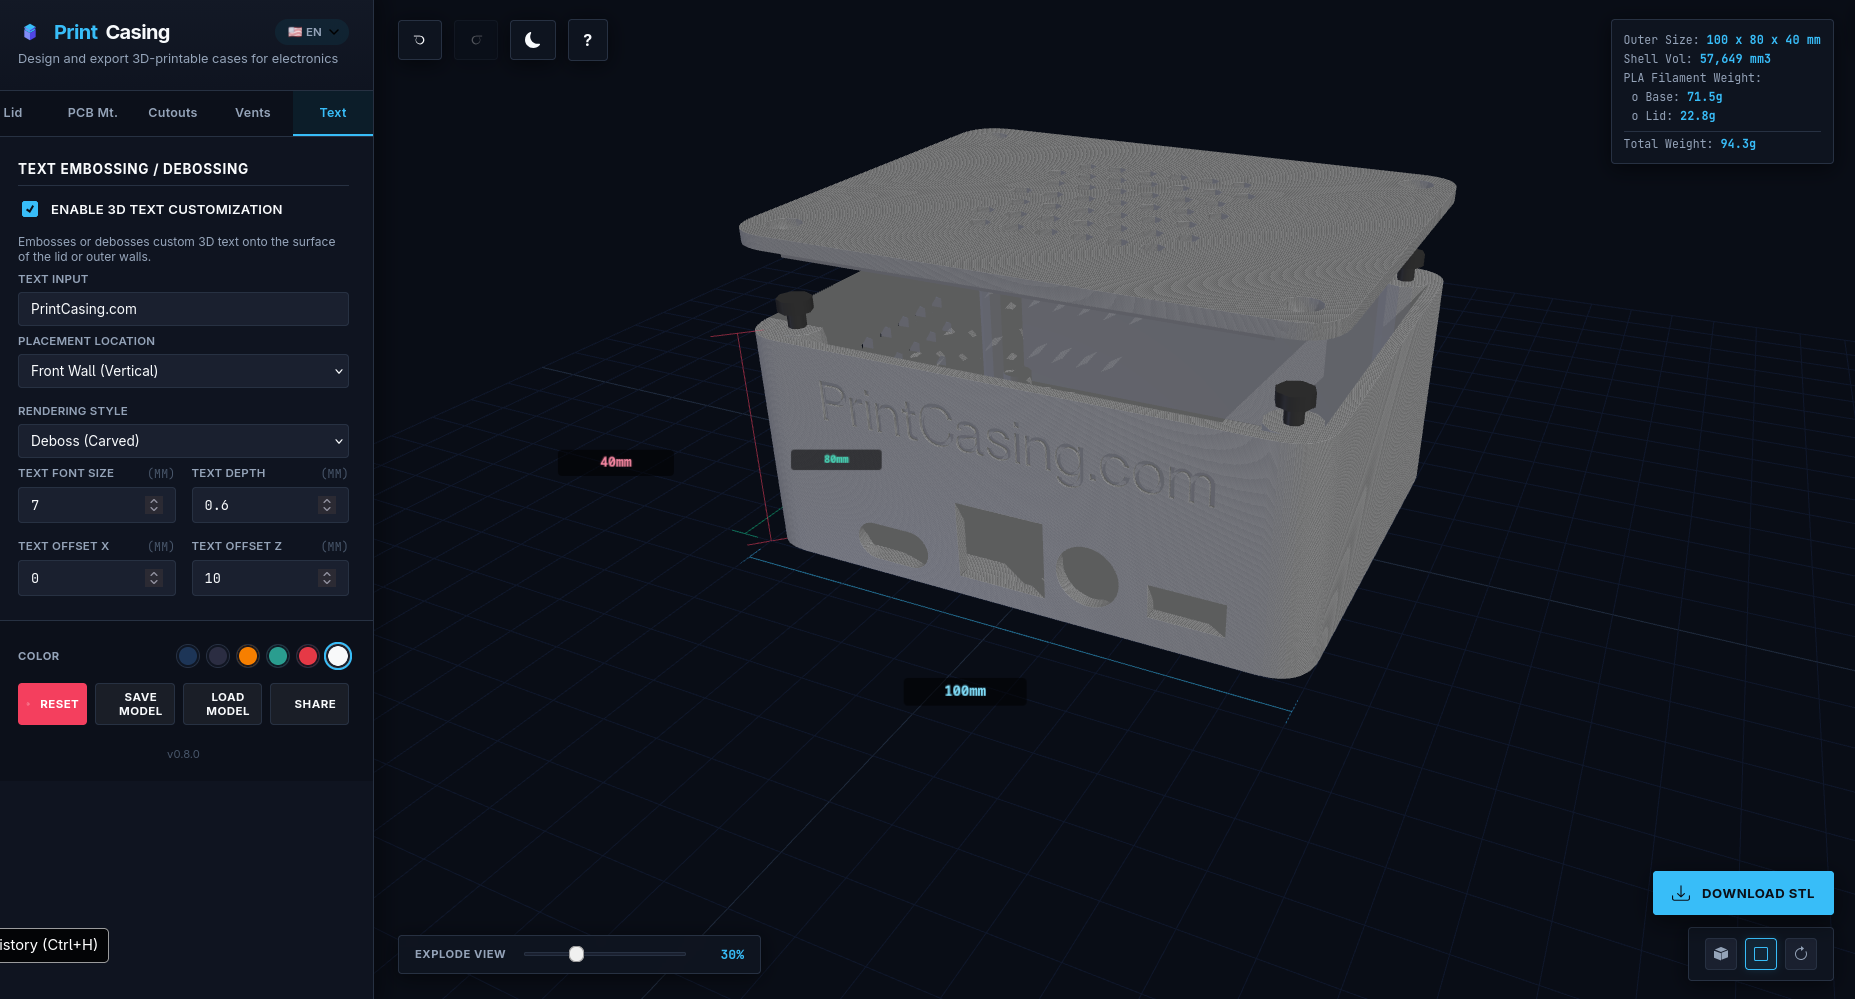Select the red color swatch

point(308,656)
